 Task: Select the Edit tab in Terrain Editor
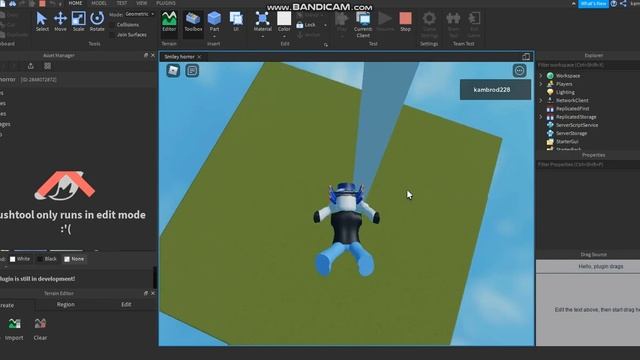coord(126,304)
